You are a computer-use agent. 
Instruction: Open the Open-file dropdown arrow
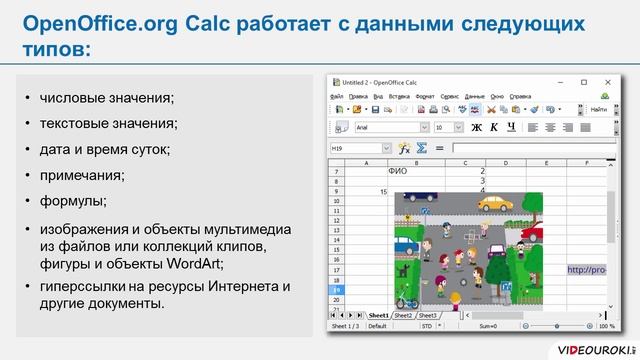coord(366,109)
